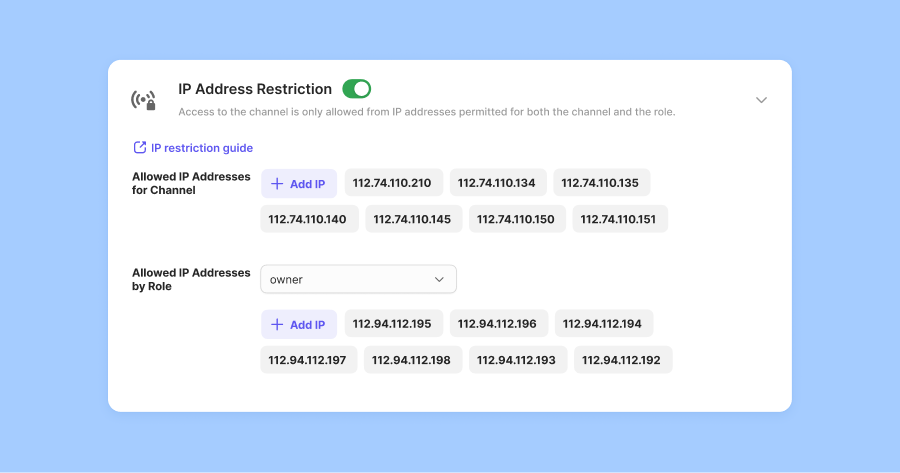Add an IP address for the channel
This screenshot has height=473, width=900.
tap(299, 184)
